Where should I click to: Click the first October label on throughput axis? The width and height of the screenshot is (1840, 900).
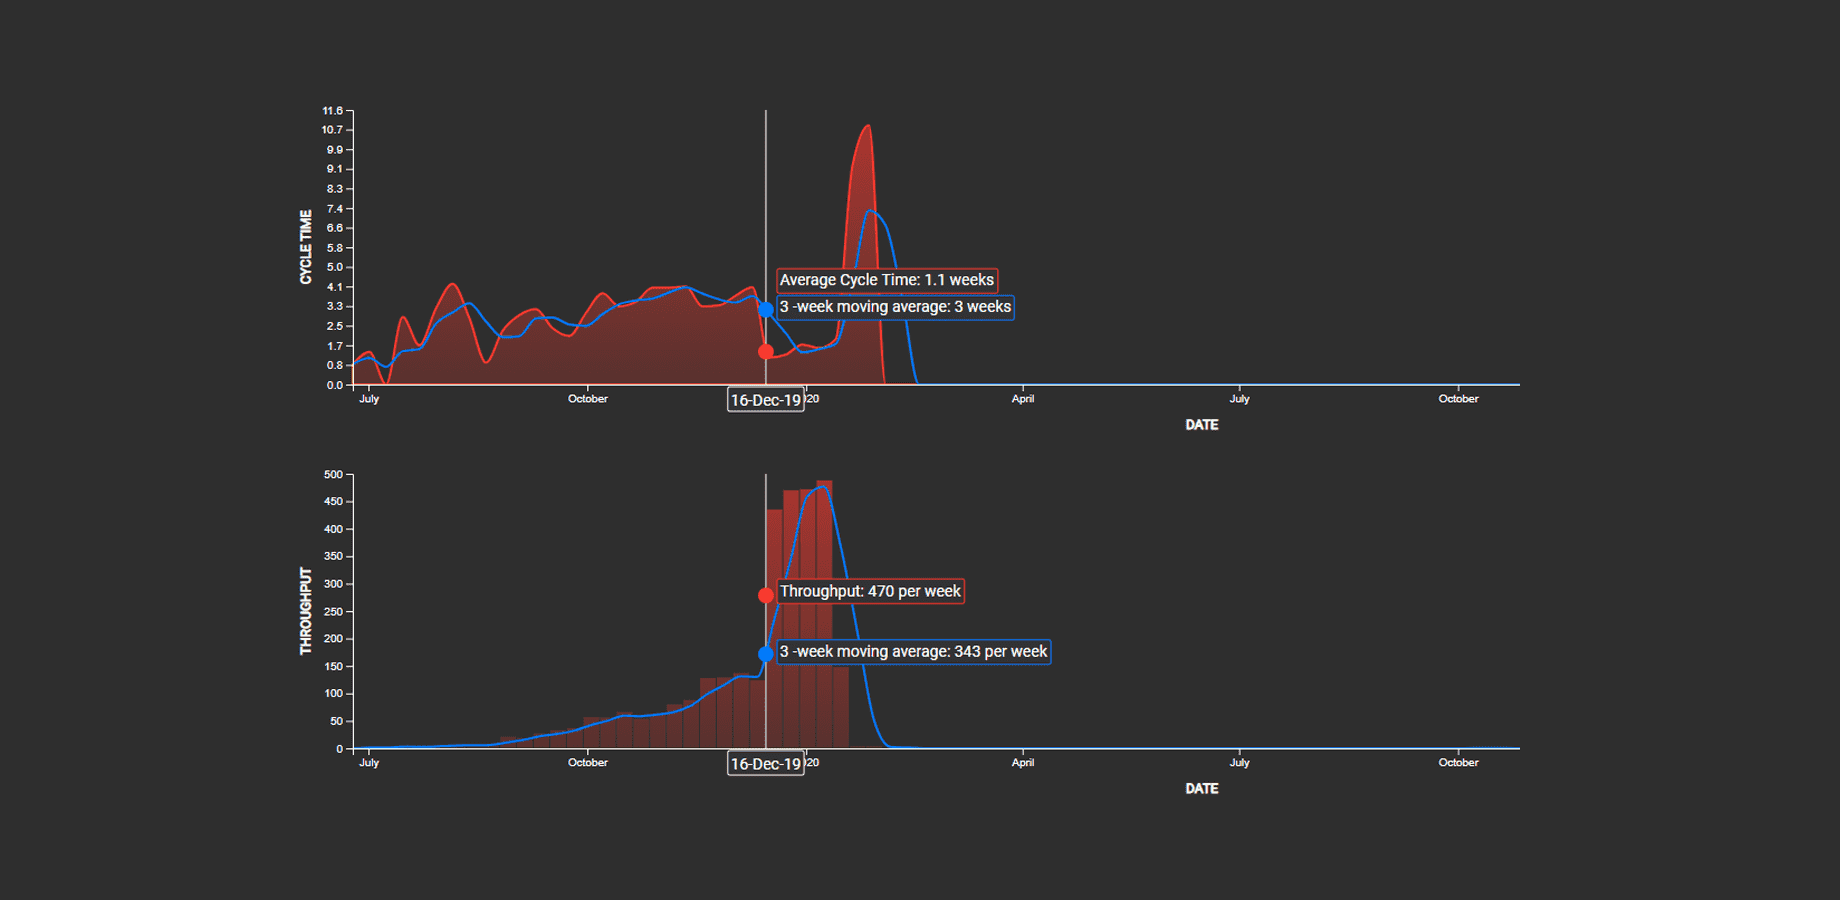(588, 763)
